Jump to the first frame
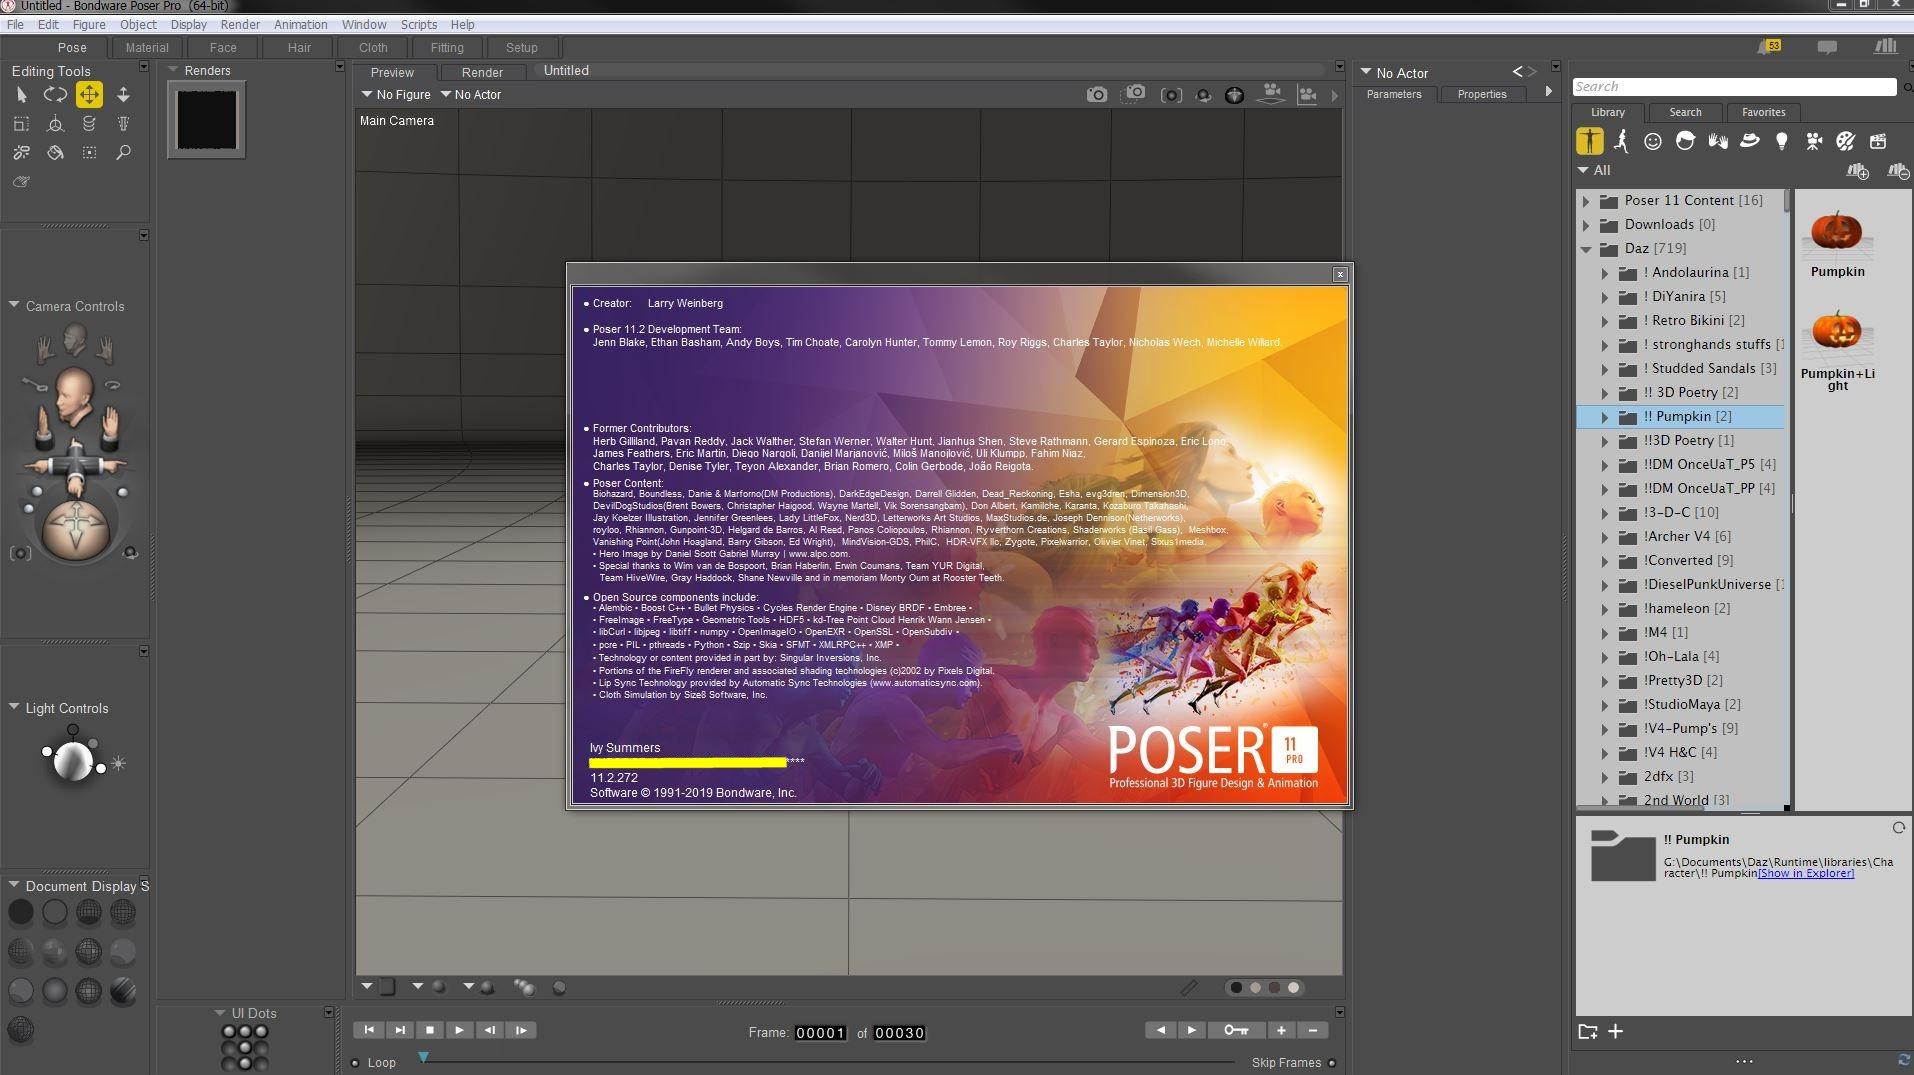 (369, 1030)
